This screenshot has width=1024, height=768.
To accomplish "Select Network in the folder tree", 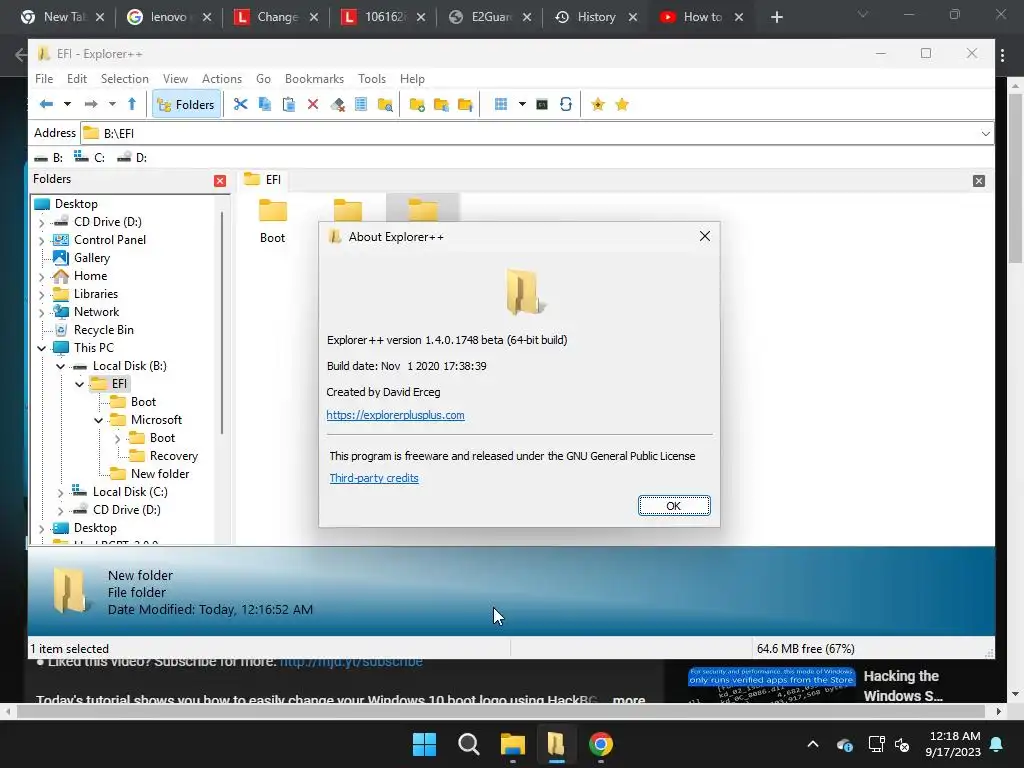I will pyautogui.click(x=96, y=312).
